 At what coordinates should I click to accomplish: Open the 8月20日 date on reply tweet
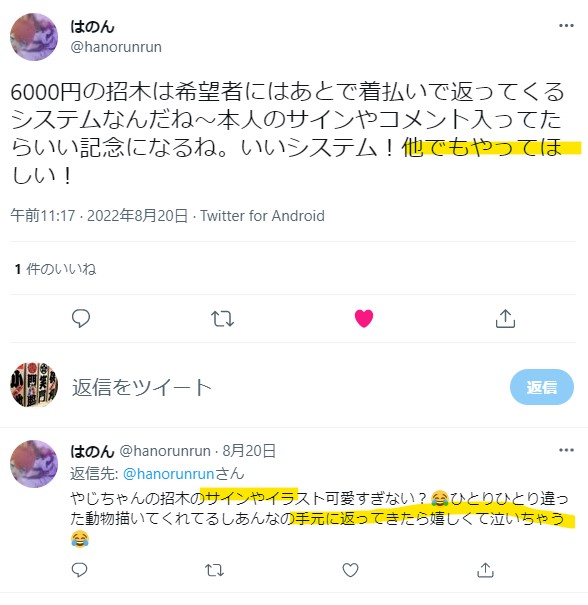coord(249,451)
